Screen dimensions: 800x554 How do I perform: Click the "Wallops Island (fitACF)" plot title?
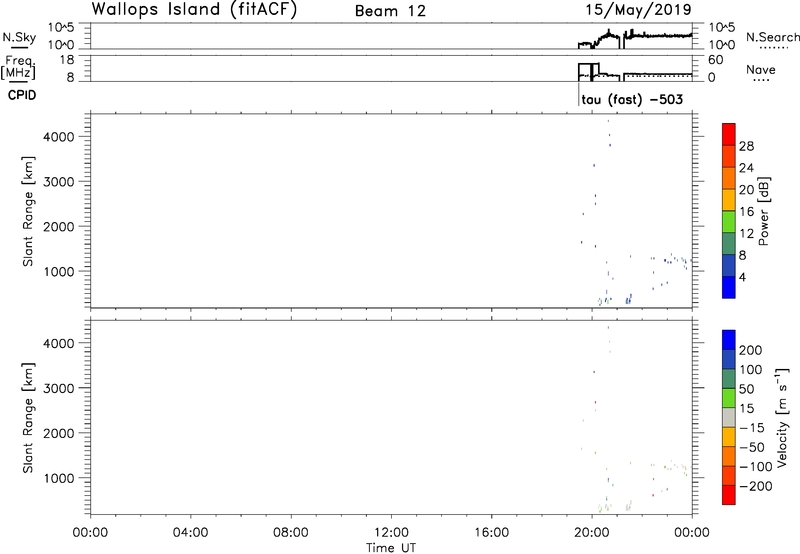[x=194, y=10]
